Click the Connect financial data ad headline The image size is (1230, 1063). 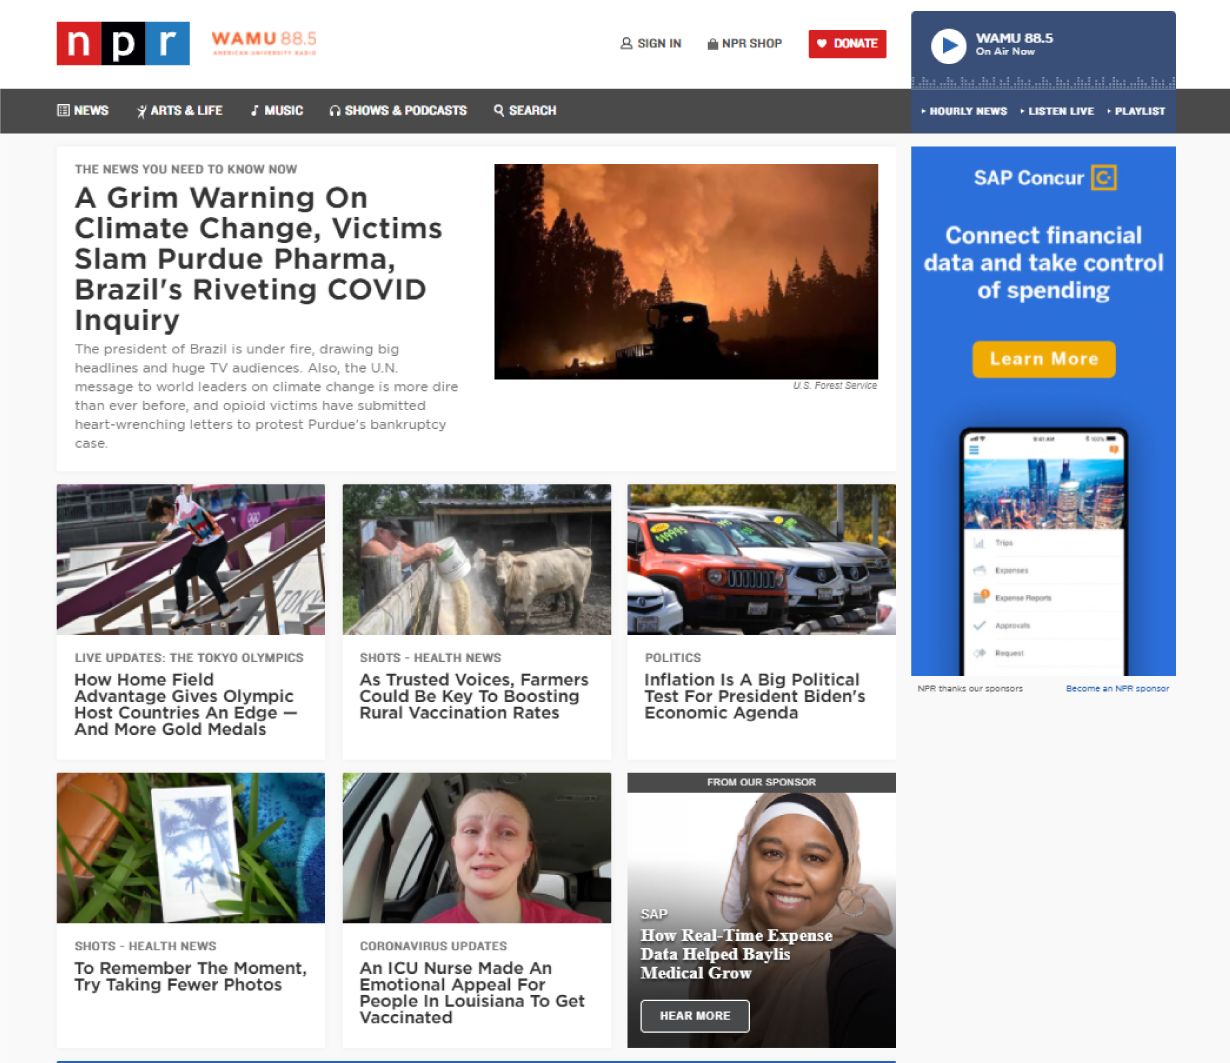[1044, 263]
